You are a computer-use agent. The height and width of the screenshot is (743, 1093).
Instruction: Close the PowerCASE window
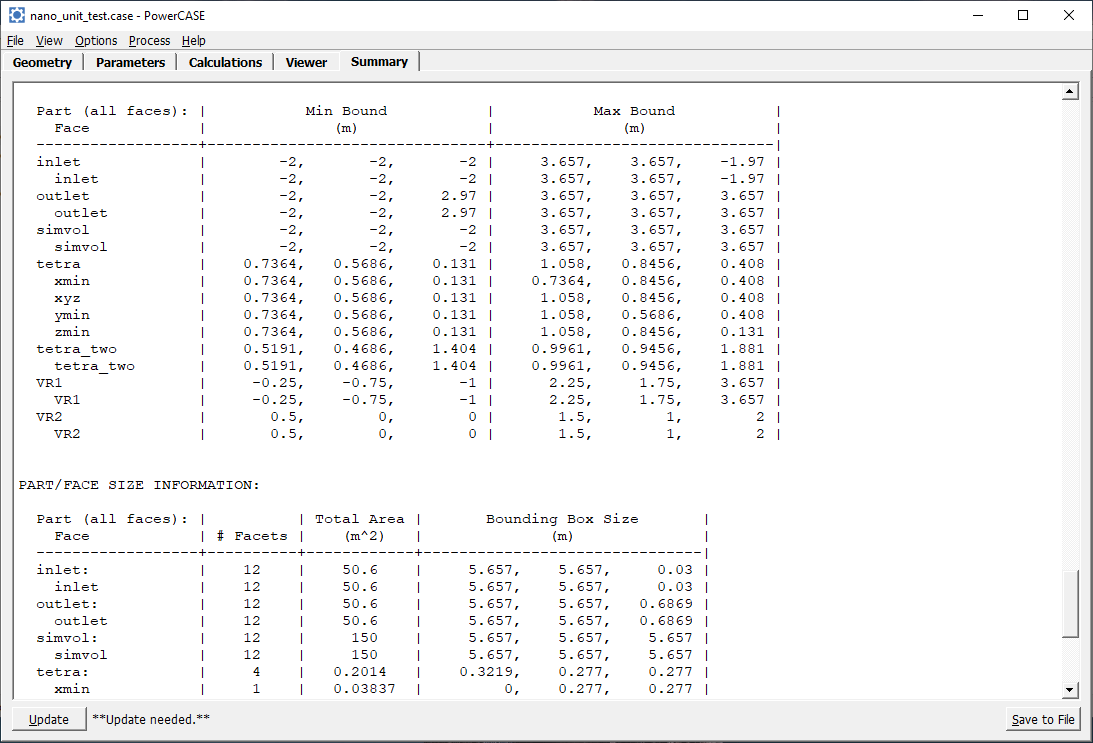(x=1069, y=16)
